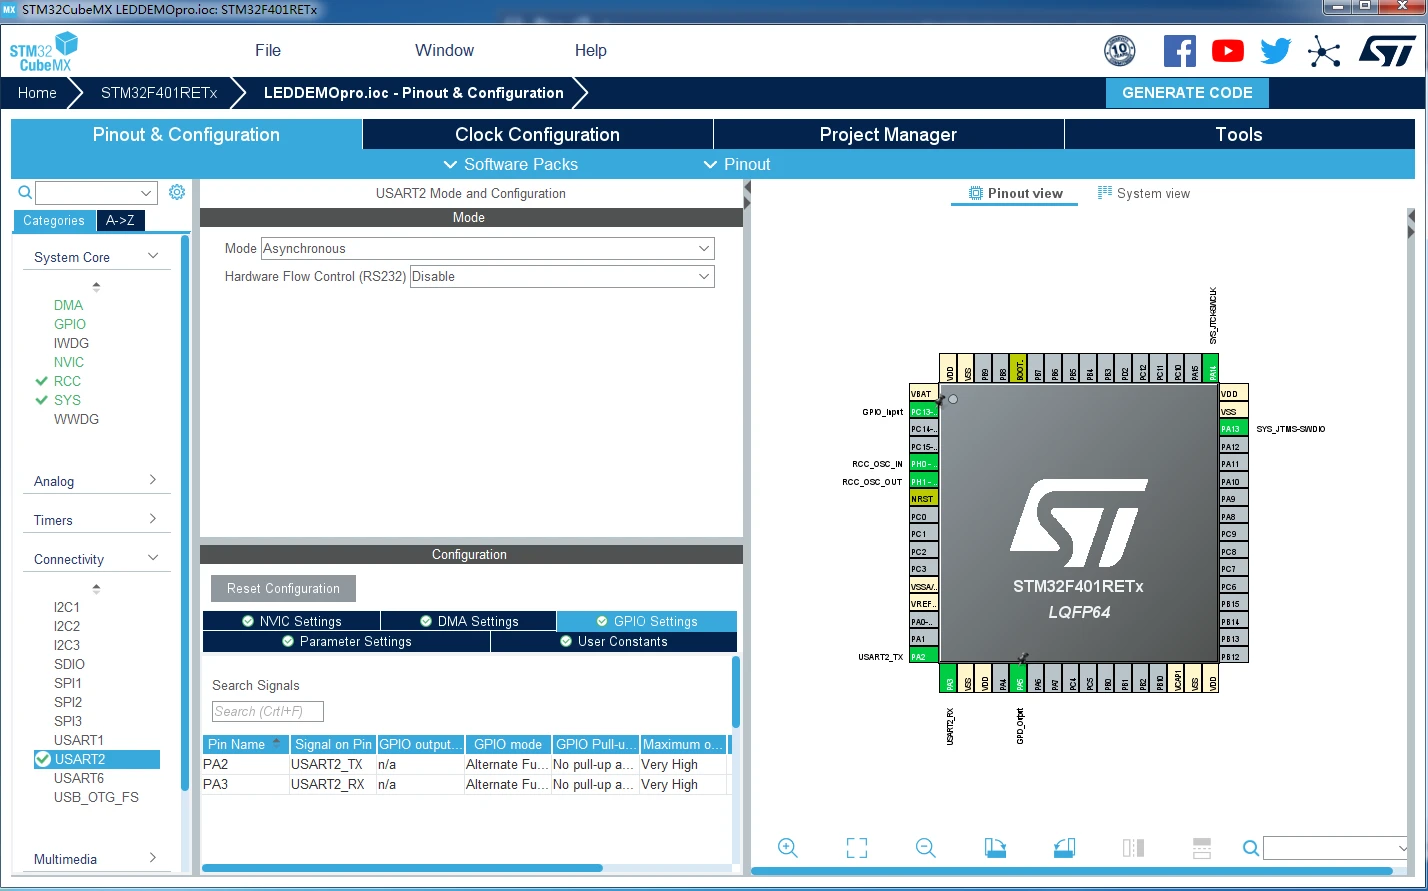Open the User Constants tab

(x=613, y=641)
